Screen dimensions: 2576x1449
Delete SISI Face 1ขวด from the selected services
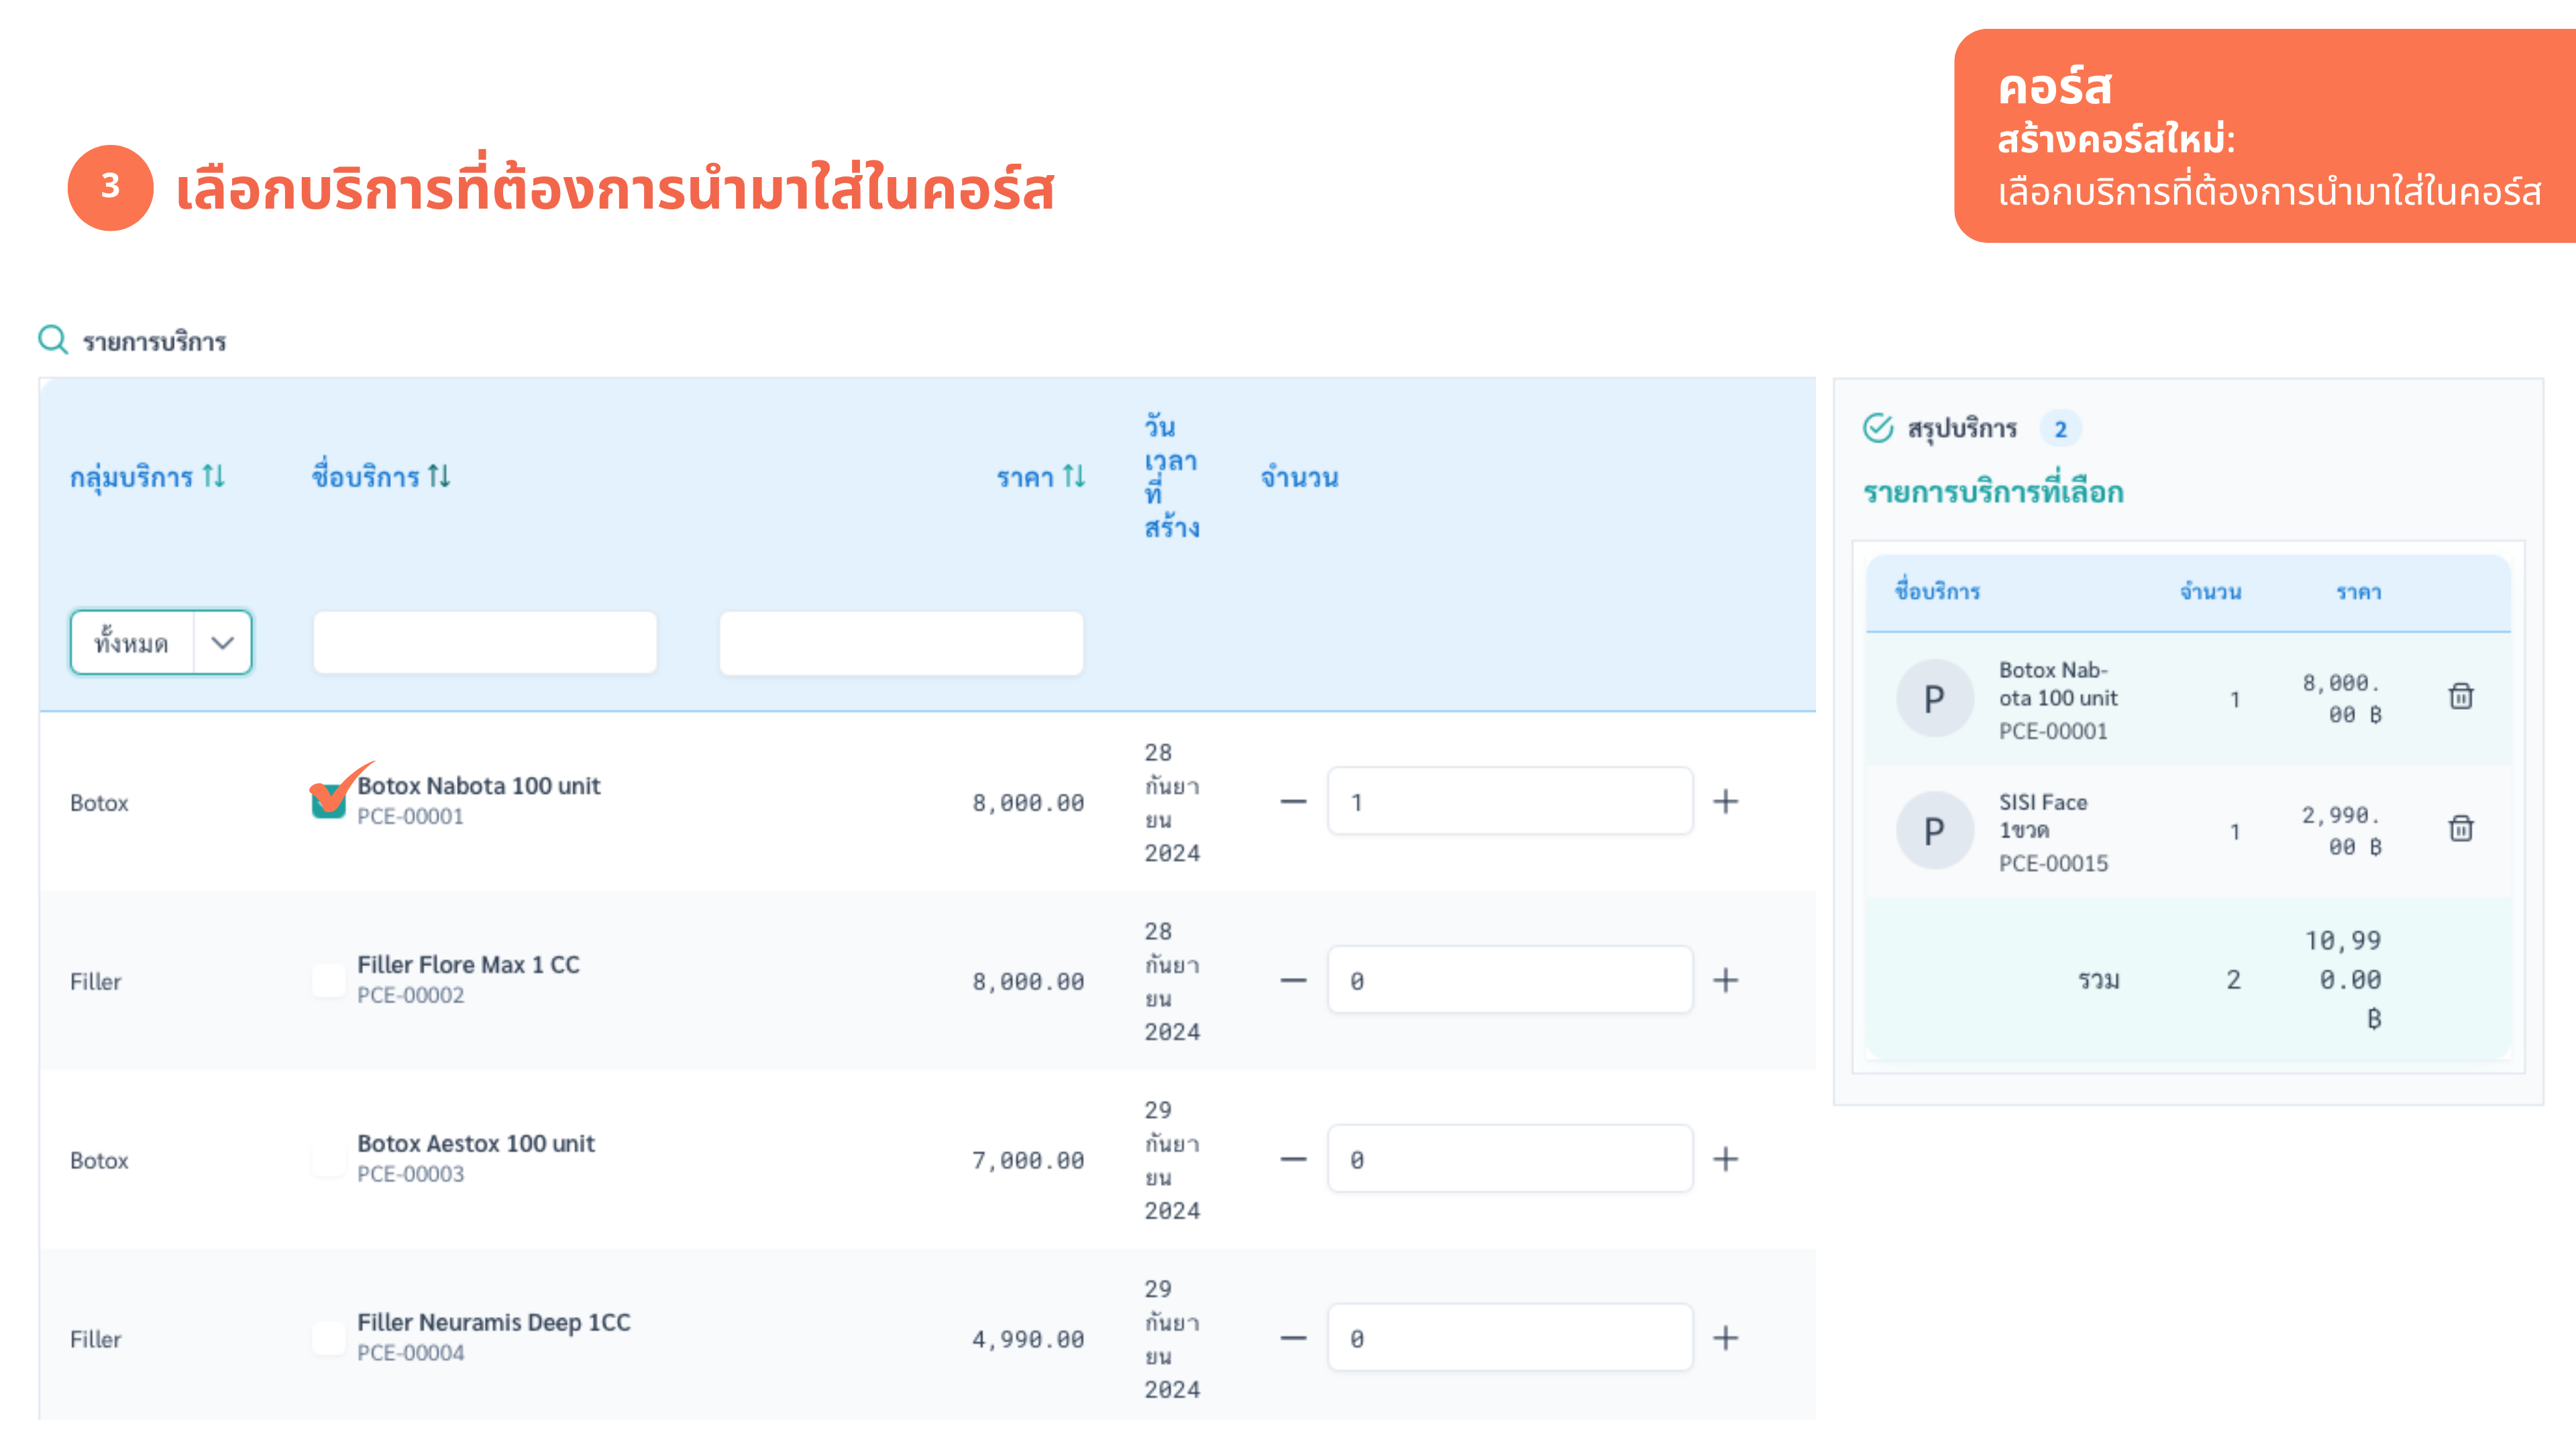[2461, 828]
